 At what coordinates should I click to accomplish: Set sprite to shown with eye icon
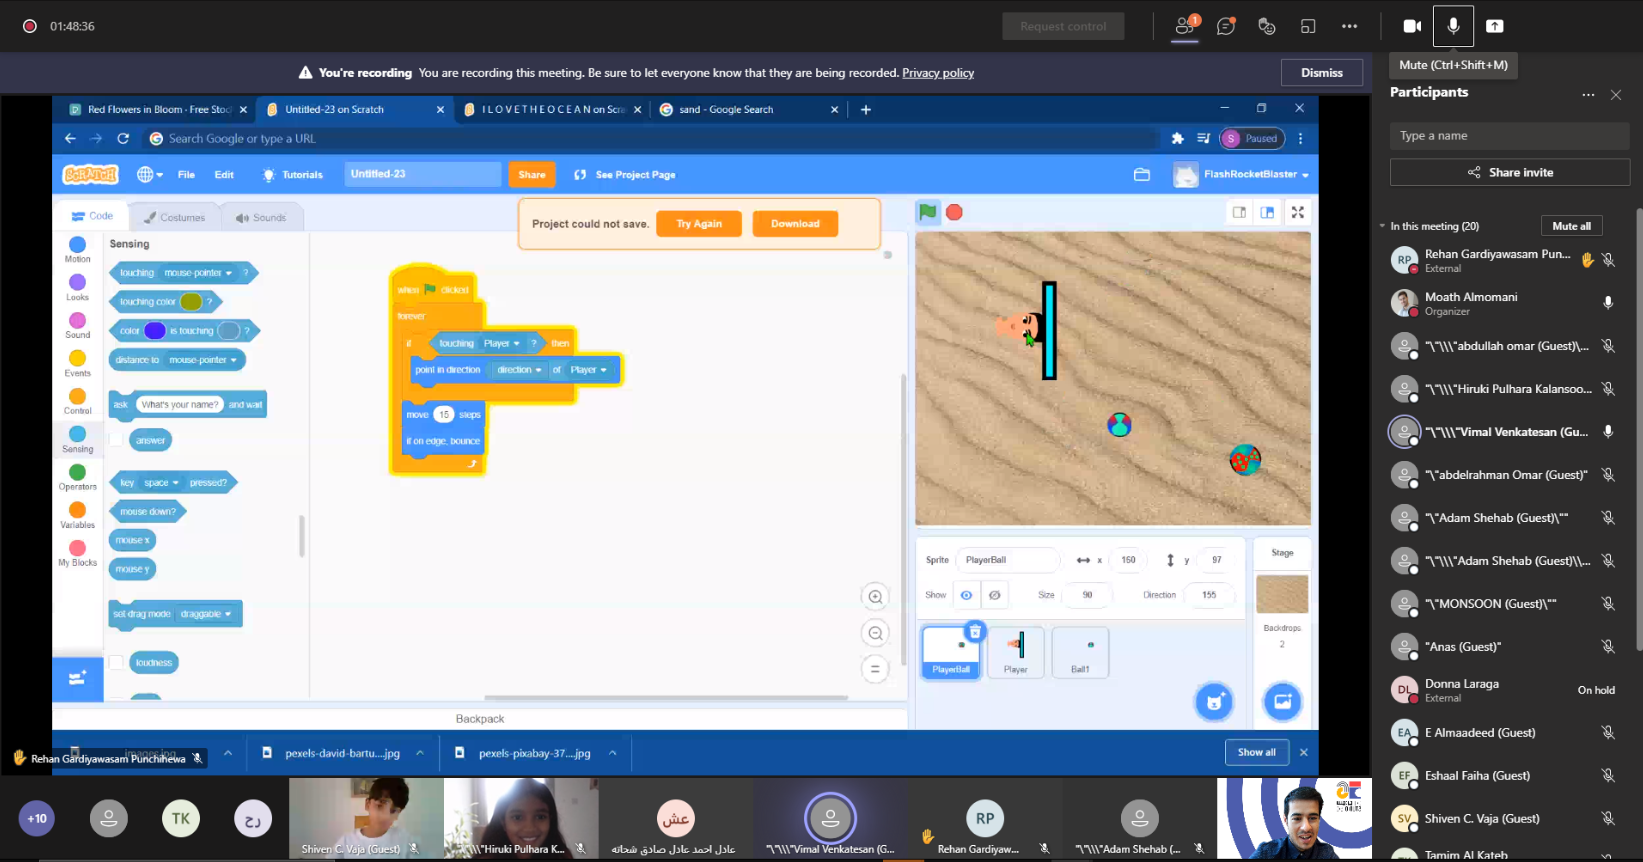[966, 595]
